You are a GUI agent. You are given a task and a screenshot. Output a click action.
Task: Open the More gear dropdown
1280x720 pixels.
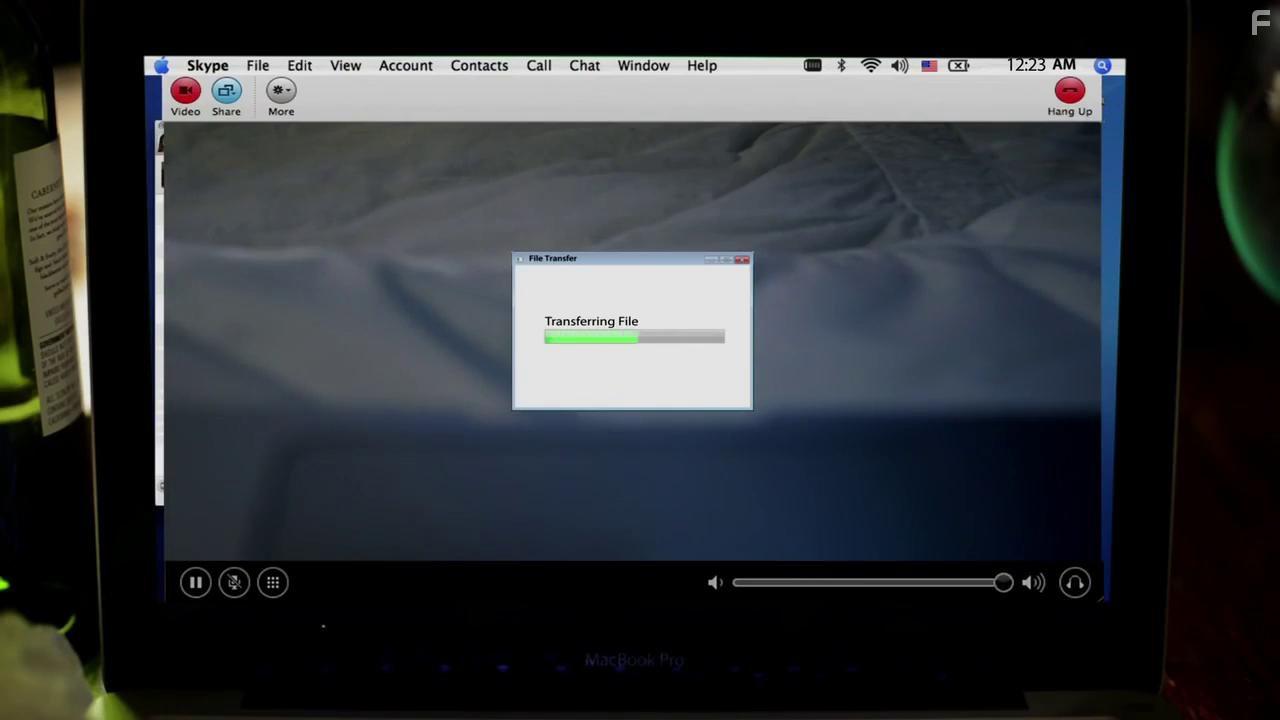(281, 91)
